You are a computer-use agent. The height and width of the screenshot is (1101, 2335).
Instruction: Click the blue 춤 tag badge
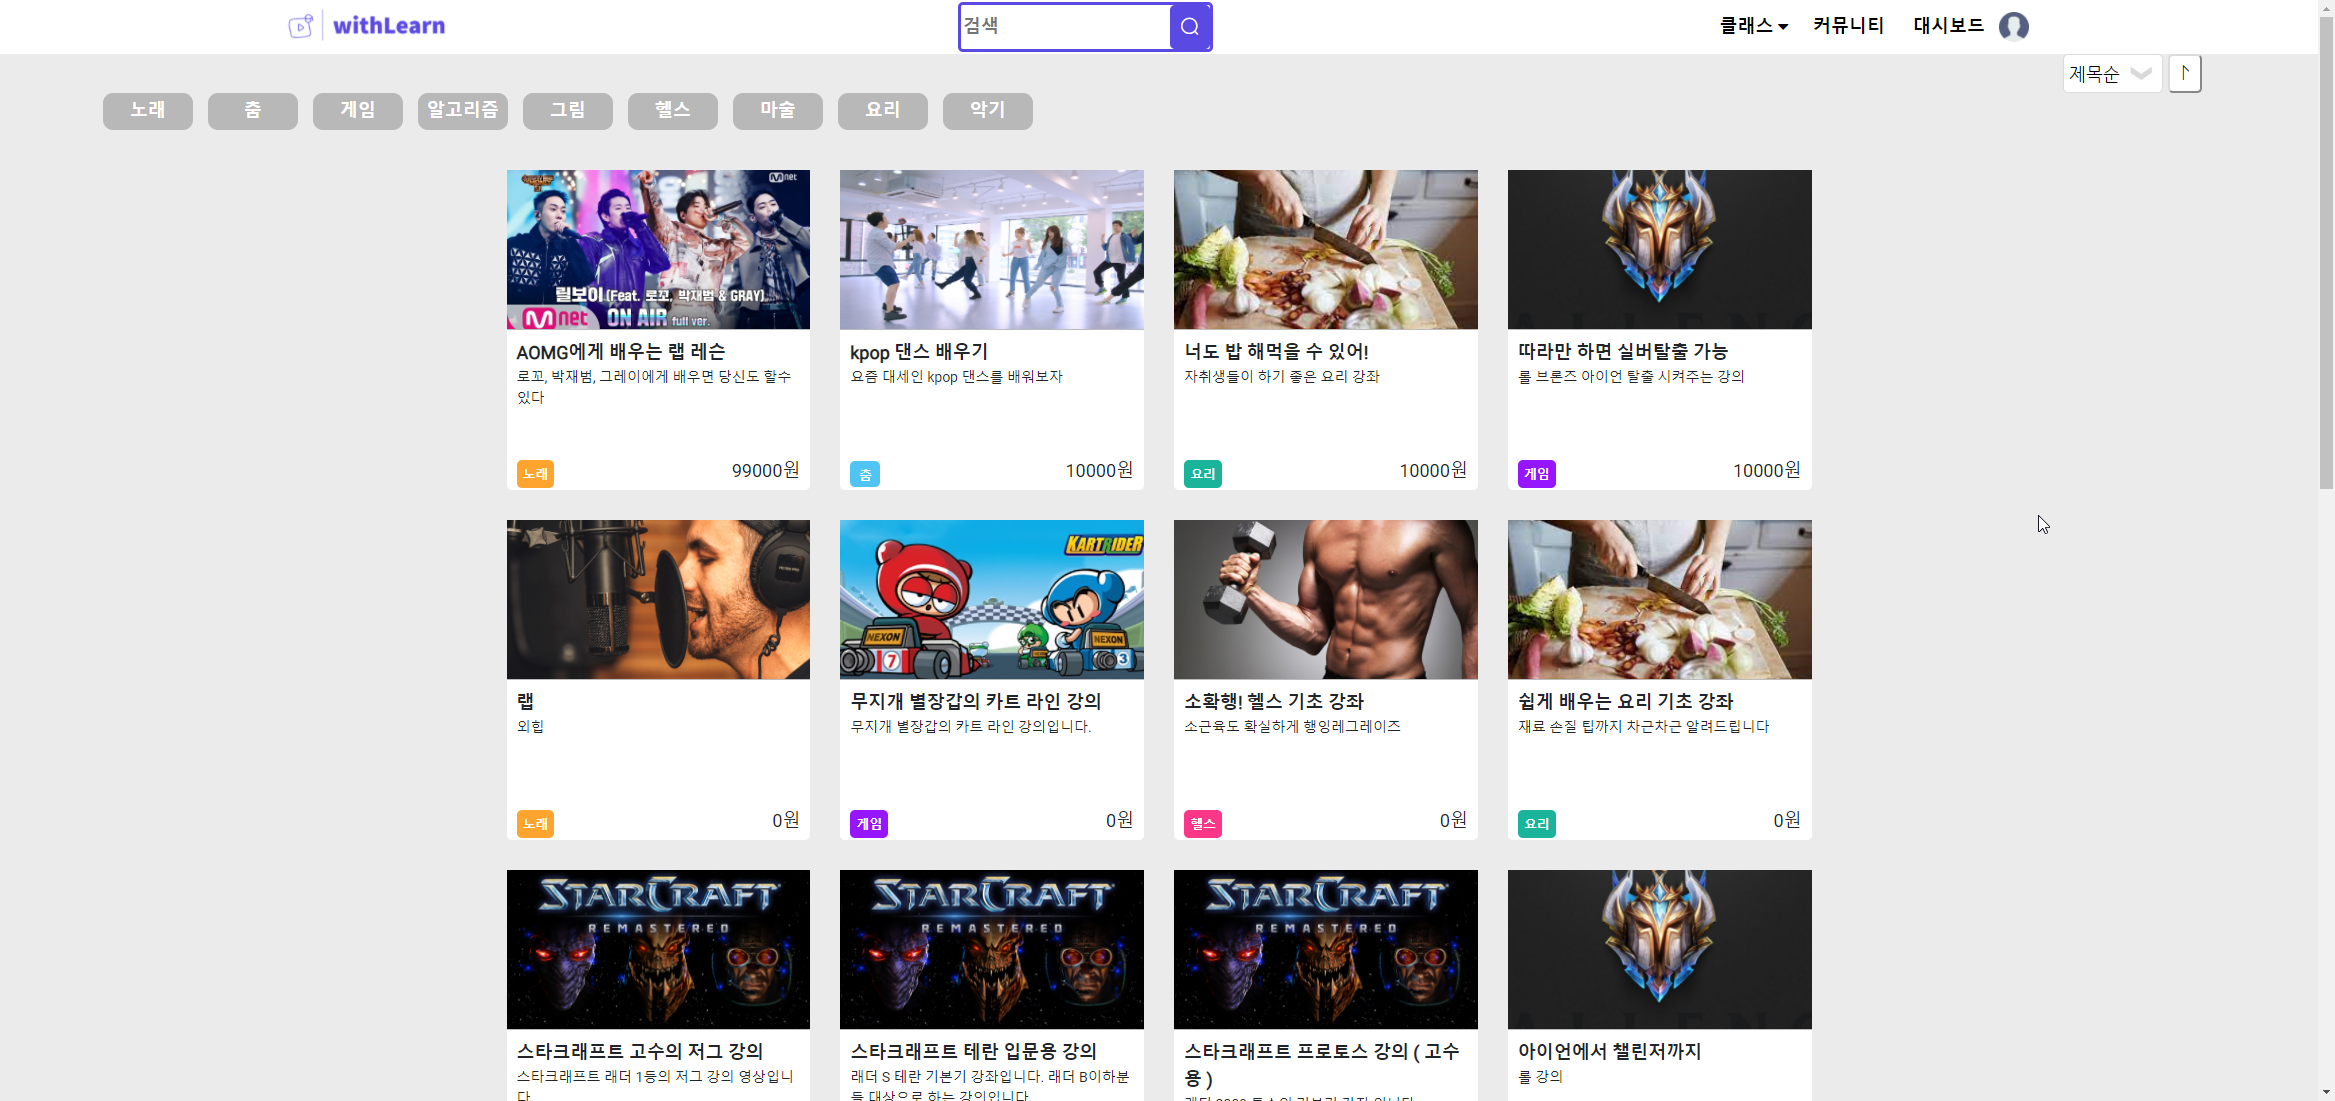(864, 474)
